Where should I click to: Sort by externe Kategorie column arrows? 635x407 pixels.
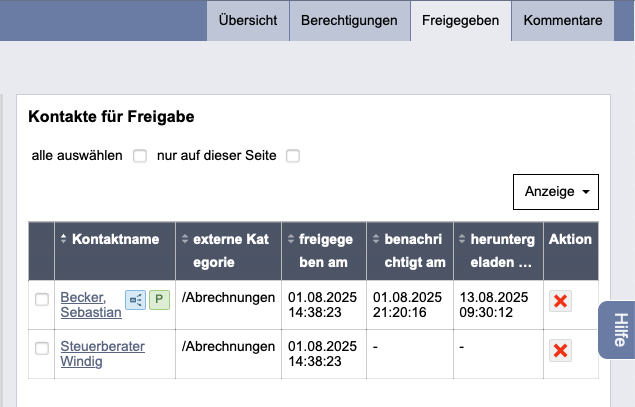pyautogui.click(x=185, y=239)
